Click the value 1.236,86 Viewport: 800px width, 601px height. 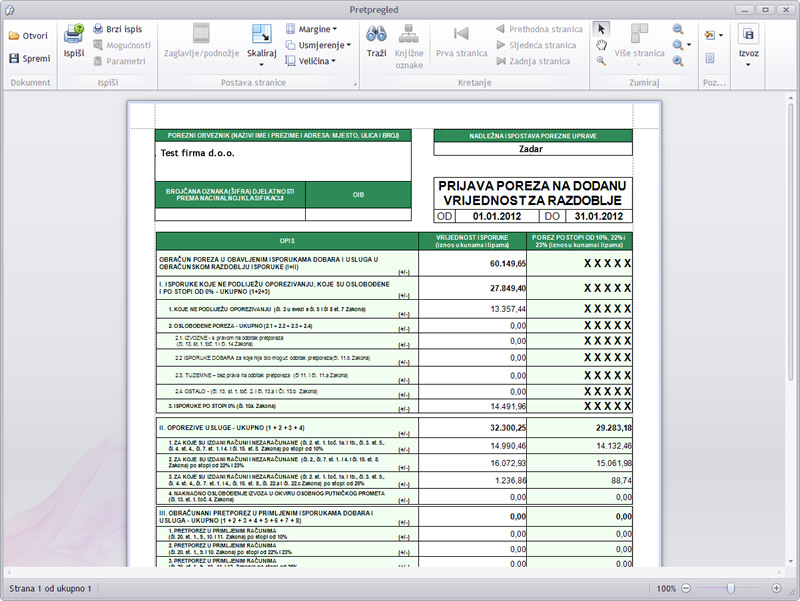click(x=511, y=481)
